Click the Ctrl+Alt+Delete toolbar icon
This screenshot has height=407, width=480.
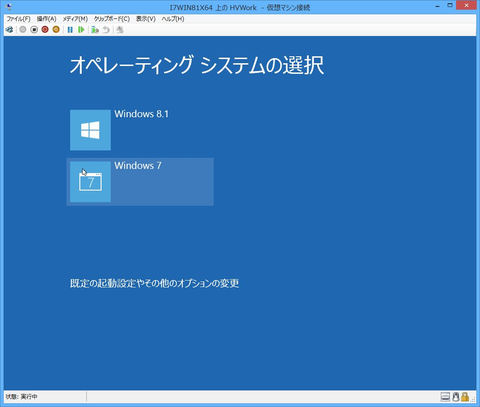tap(9, 30)
